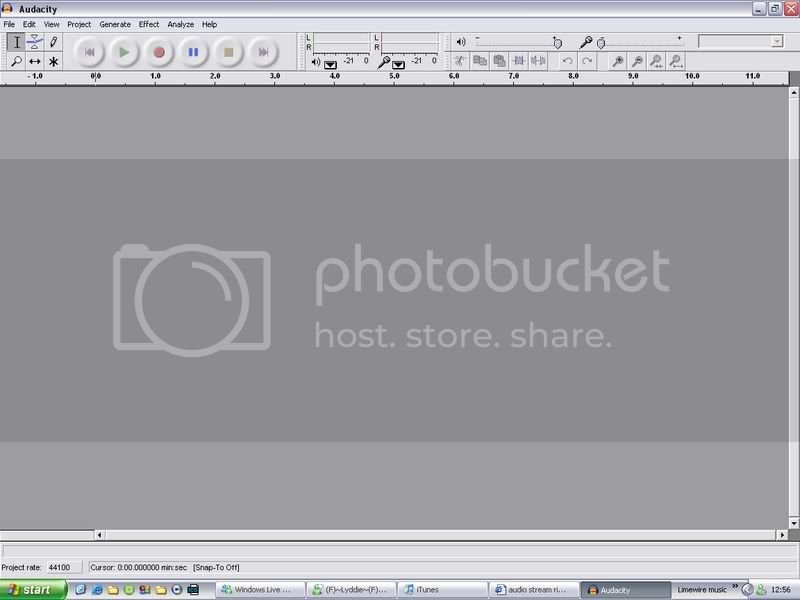Click the Undo arrow icon
Screen dimensions: 800x600
click(567, 61)
